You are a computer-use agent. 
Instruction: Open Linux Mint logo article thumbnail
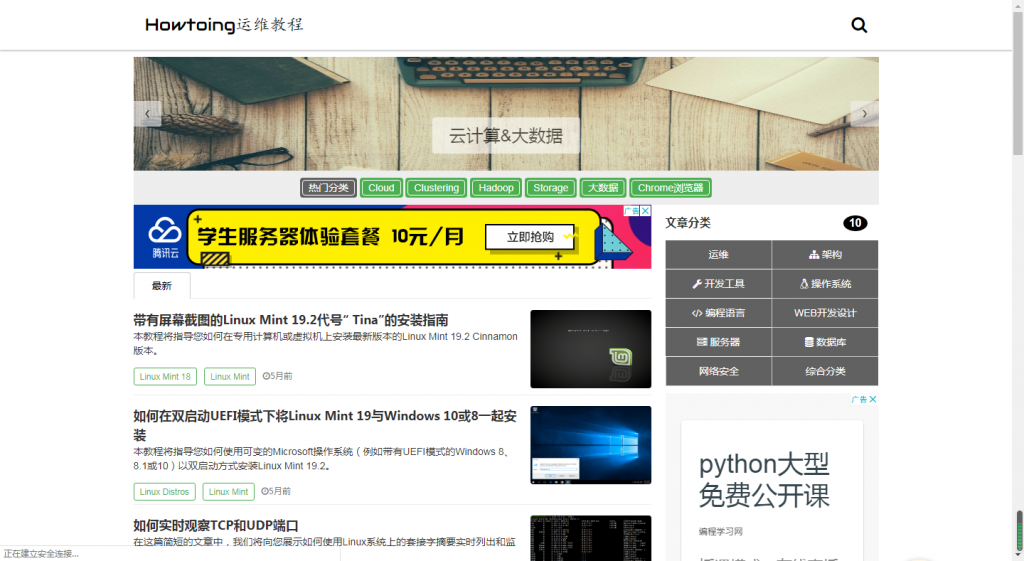590,349
